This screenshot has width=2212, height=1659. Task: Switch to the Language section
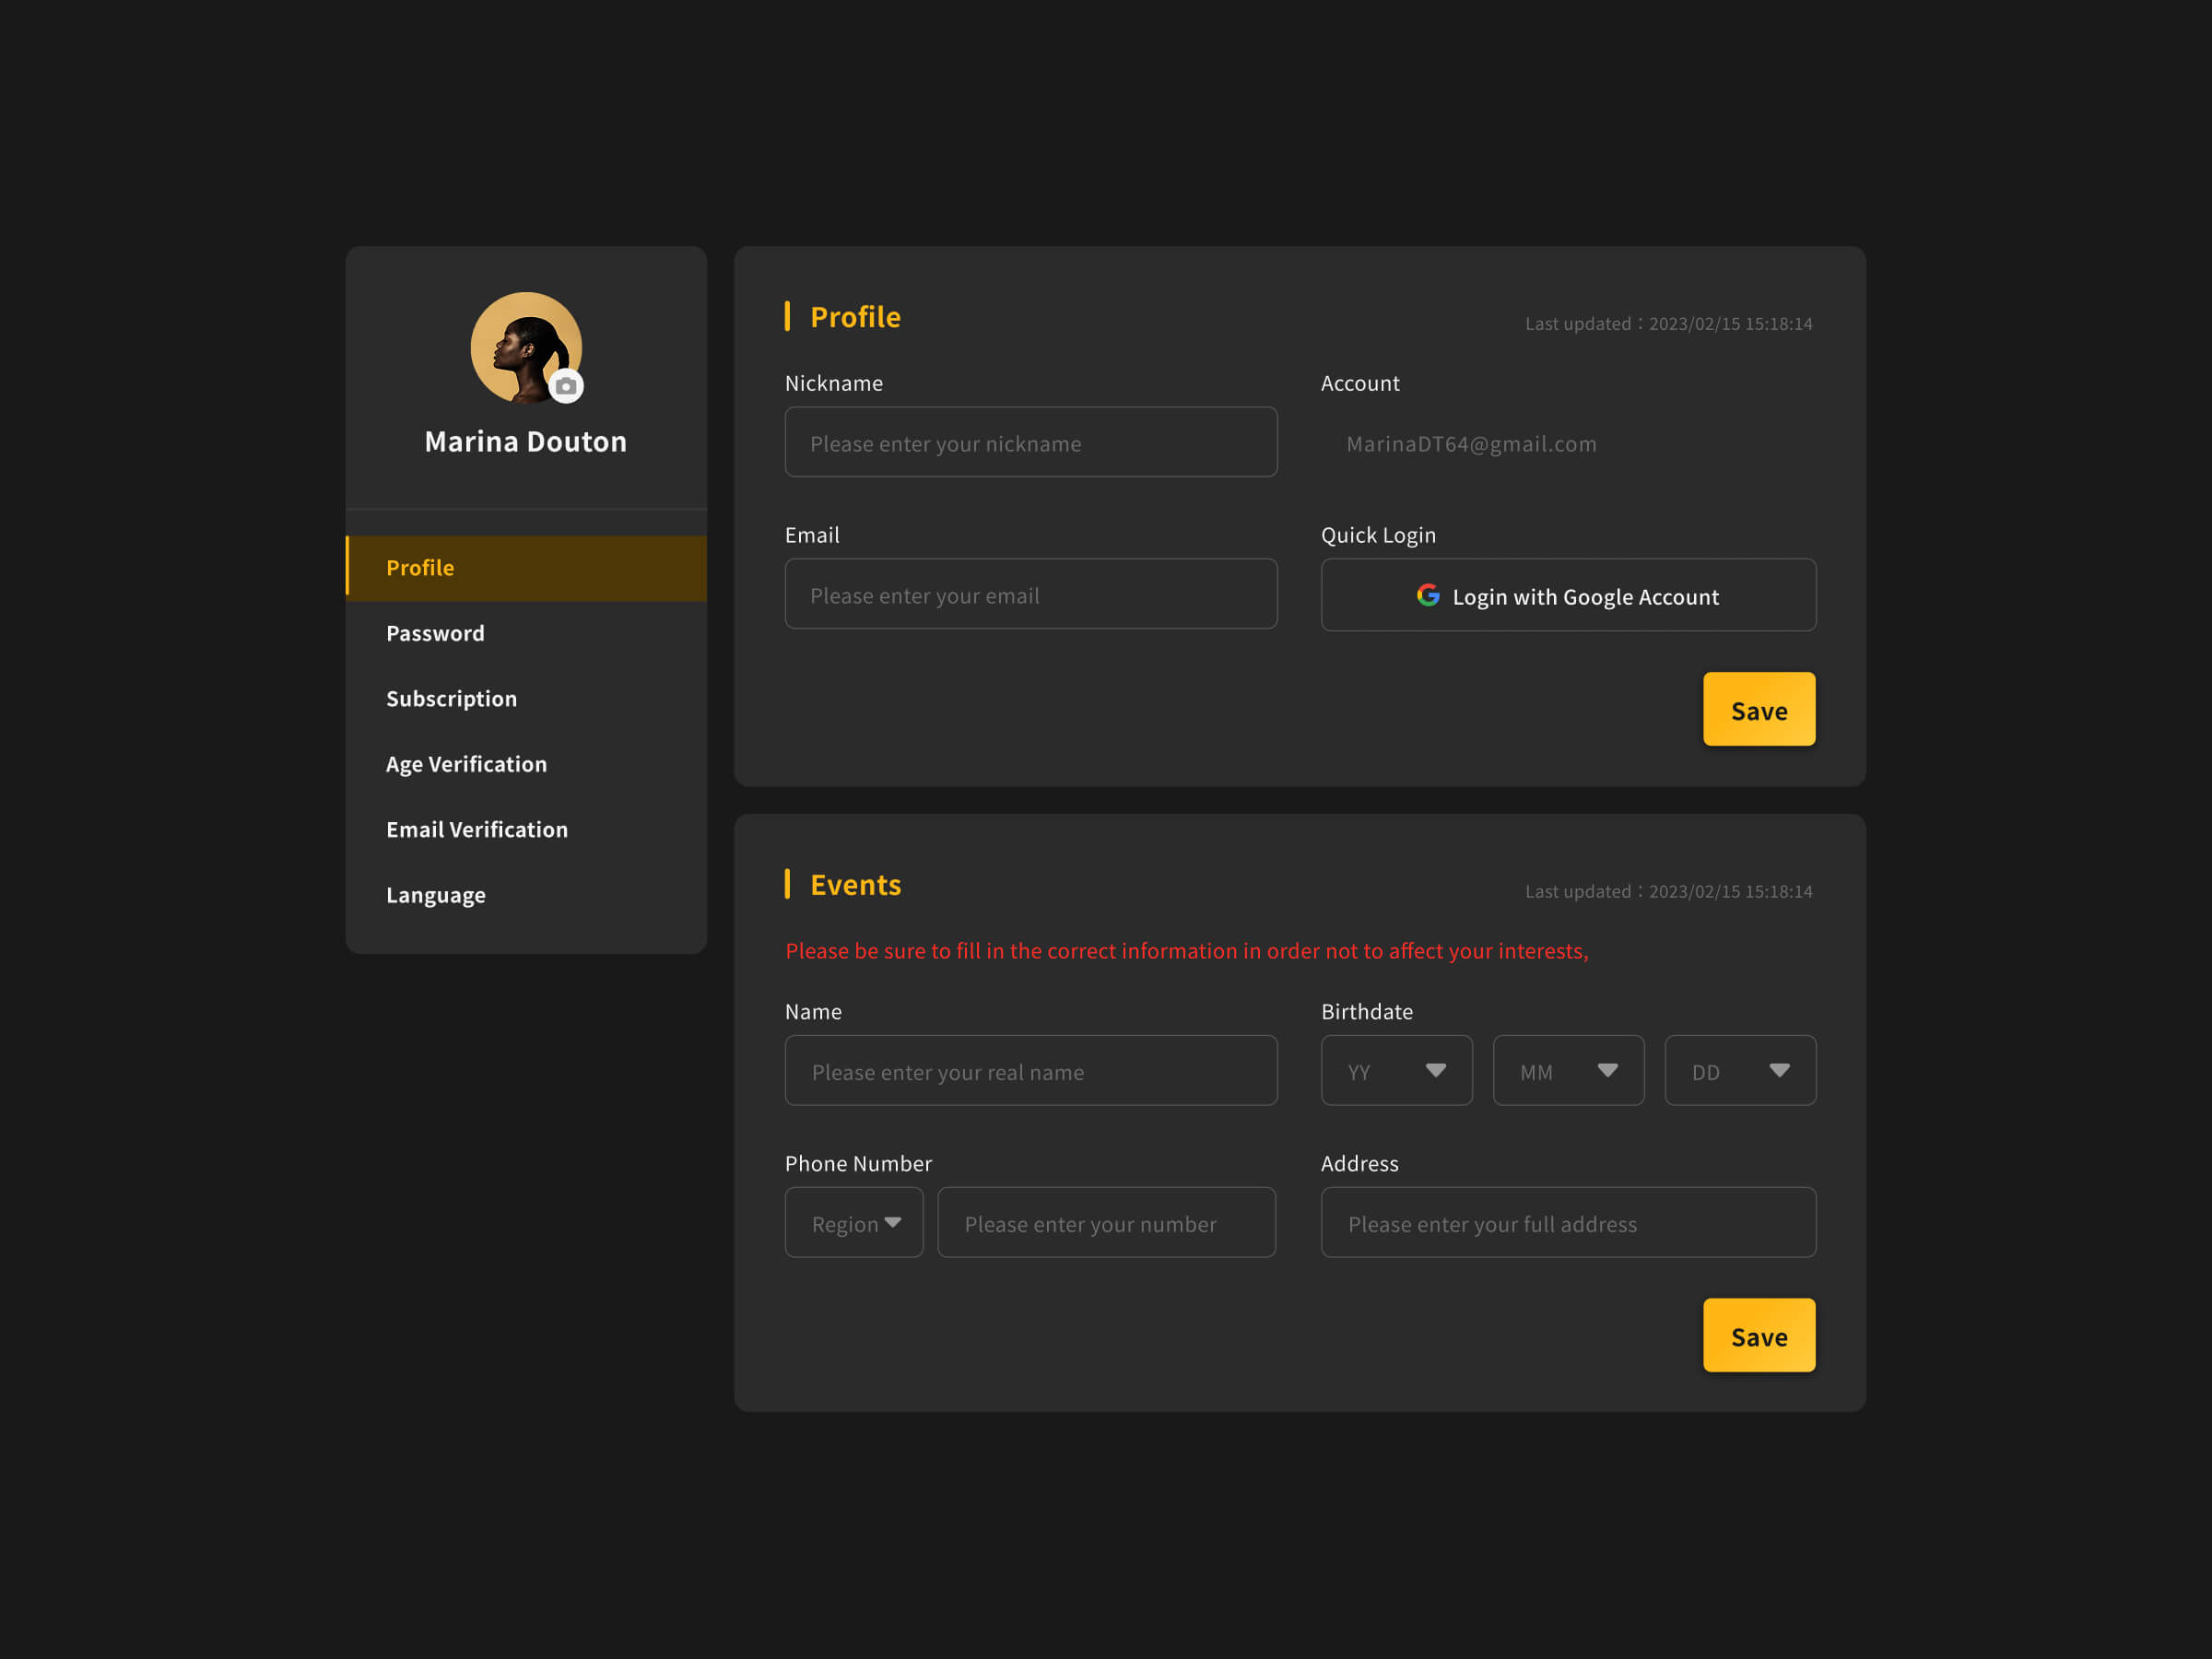[x=436, y=895]
